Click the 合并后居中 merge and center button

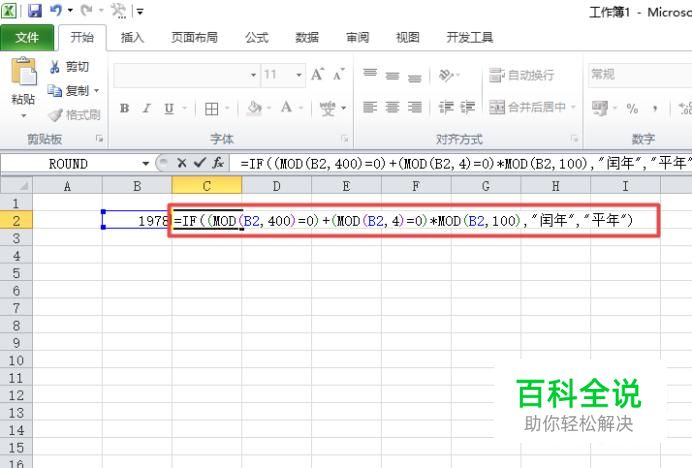[x=527, y=107]
